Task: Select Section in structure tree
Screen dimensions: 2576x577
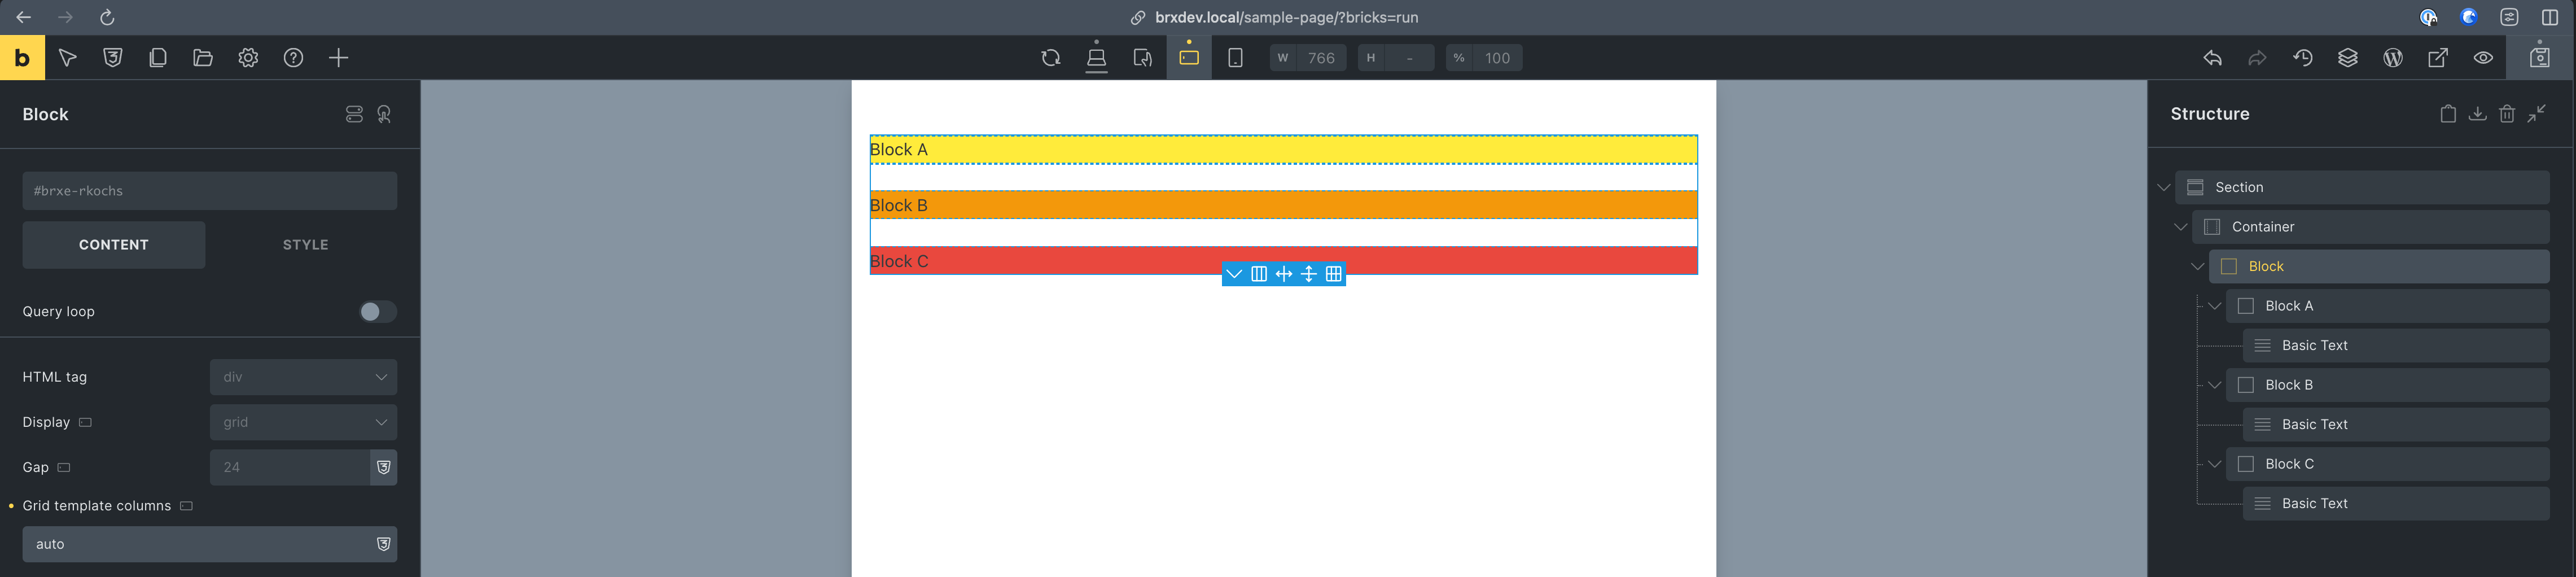Action: pyautogui.click(x=2362, y=188)
